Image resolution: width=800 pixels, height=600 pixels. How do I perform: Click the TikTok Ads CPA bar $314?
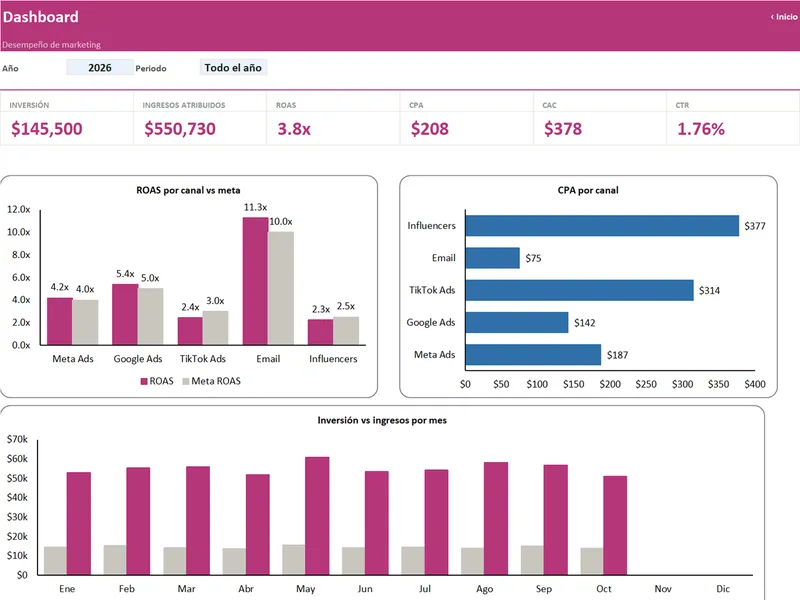pyautogui.click(x=580, y=290)
